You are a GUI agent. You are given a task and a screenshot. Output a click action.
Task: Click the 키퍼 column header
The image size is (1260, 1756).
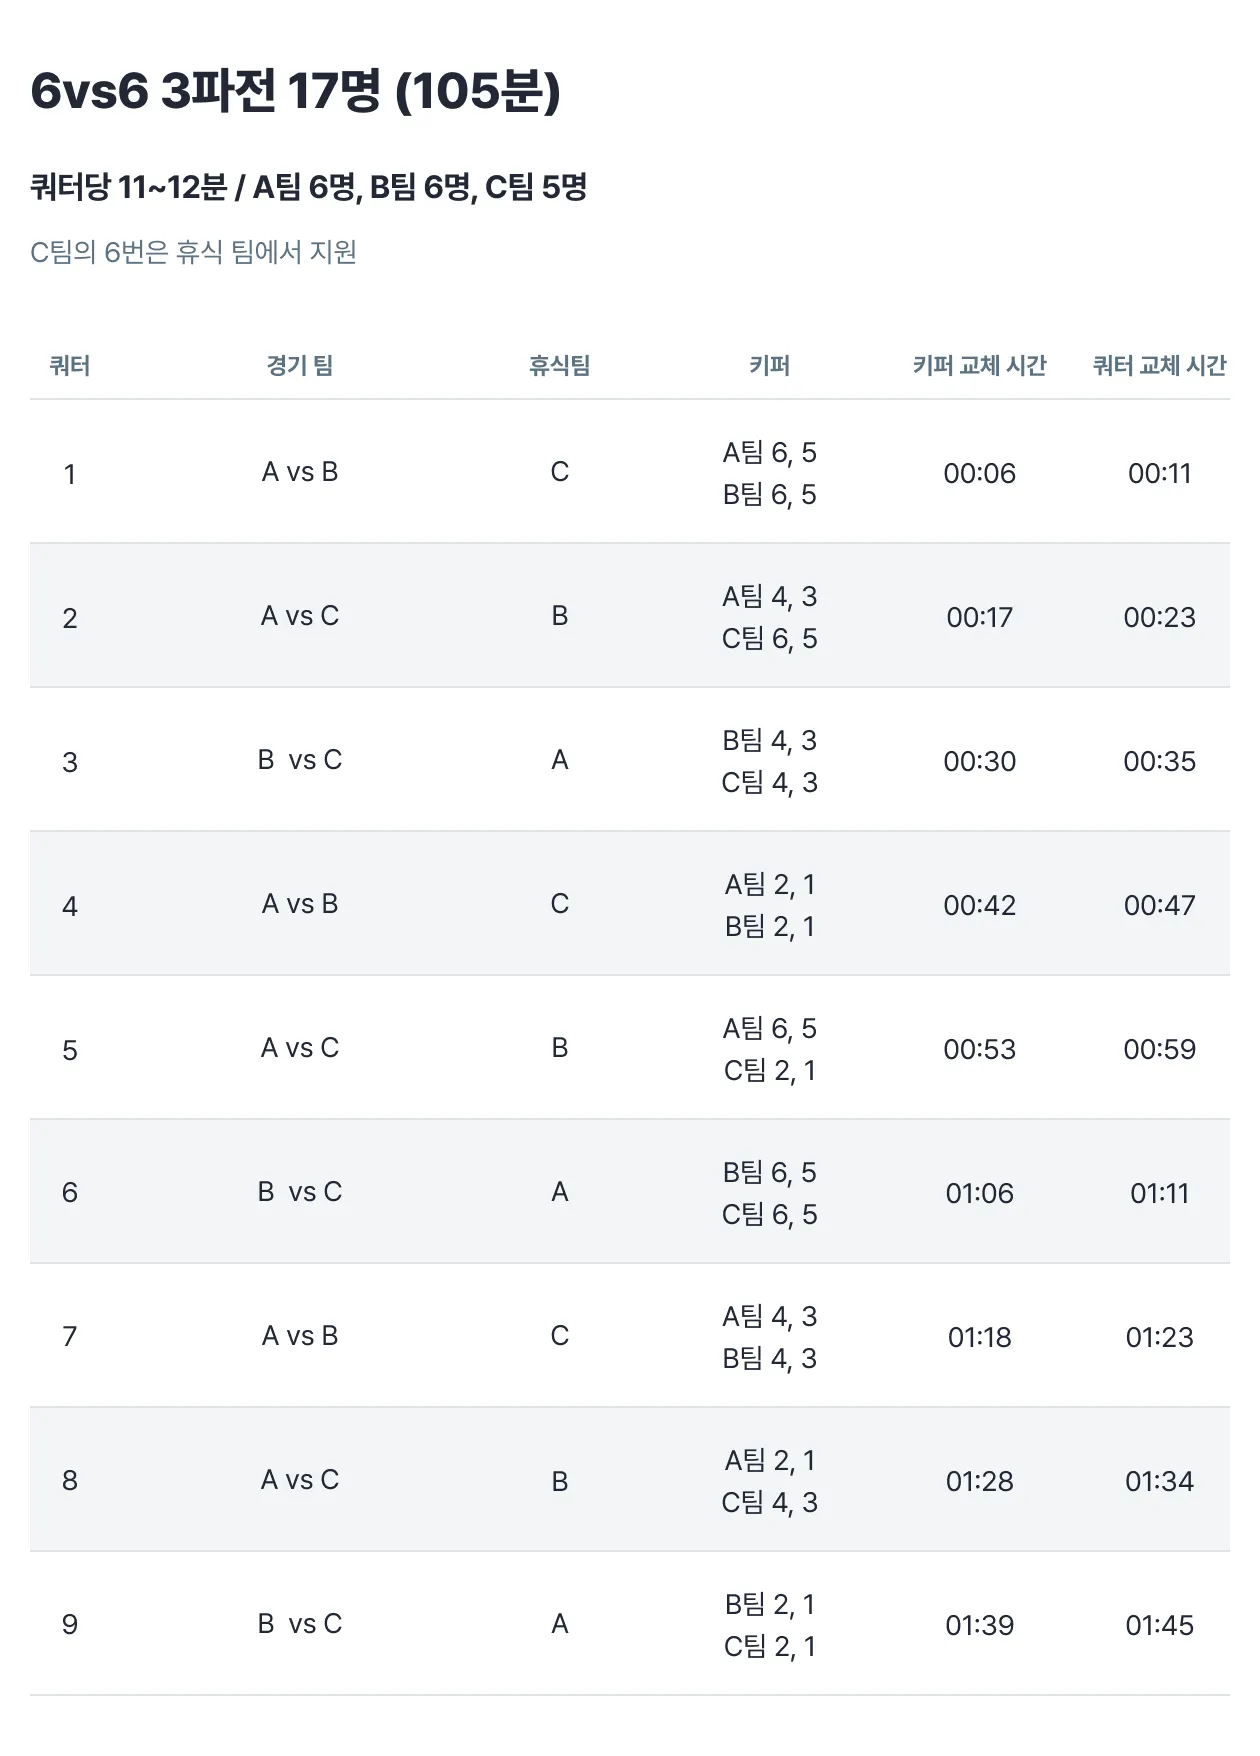[x=770, y=366]
